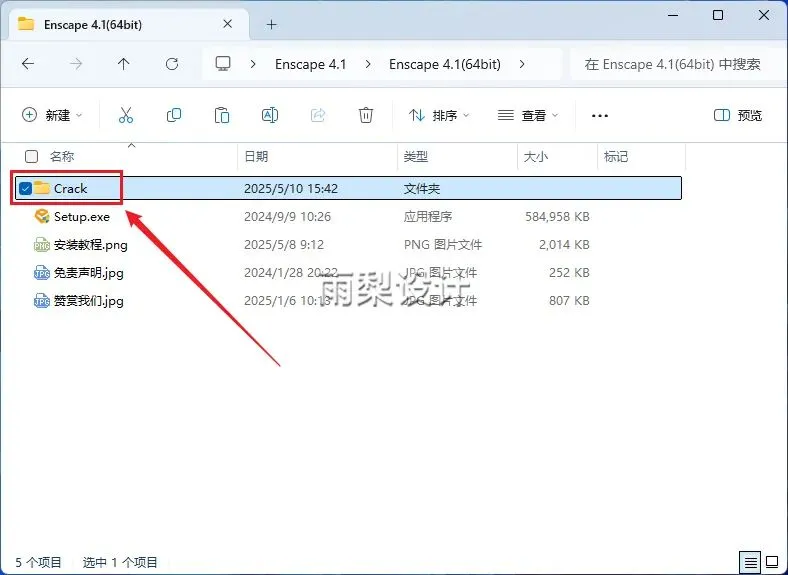The image size is (788, 575).
Task: Open the 新建 (New) dropdown
Action: click(x=52, y=115)
